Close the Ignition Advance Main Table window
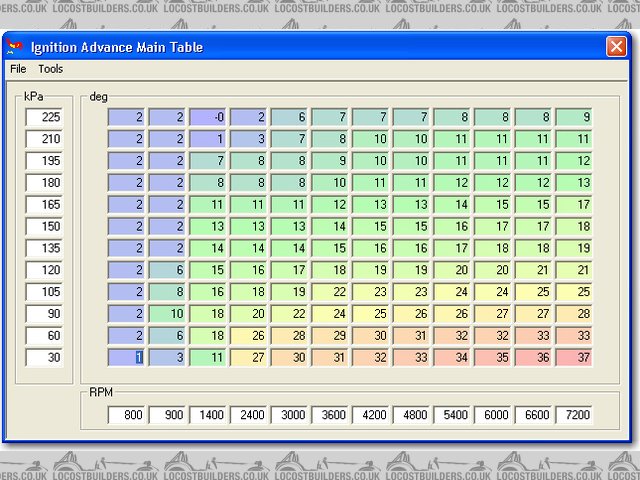The image size is (640, 480). tap(616, 46)
